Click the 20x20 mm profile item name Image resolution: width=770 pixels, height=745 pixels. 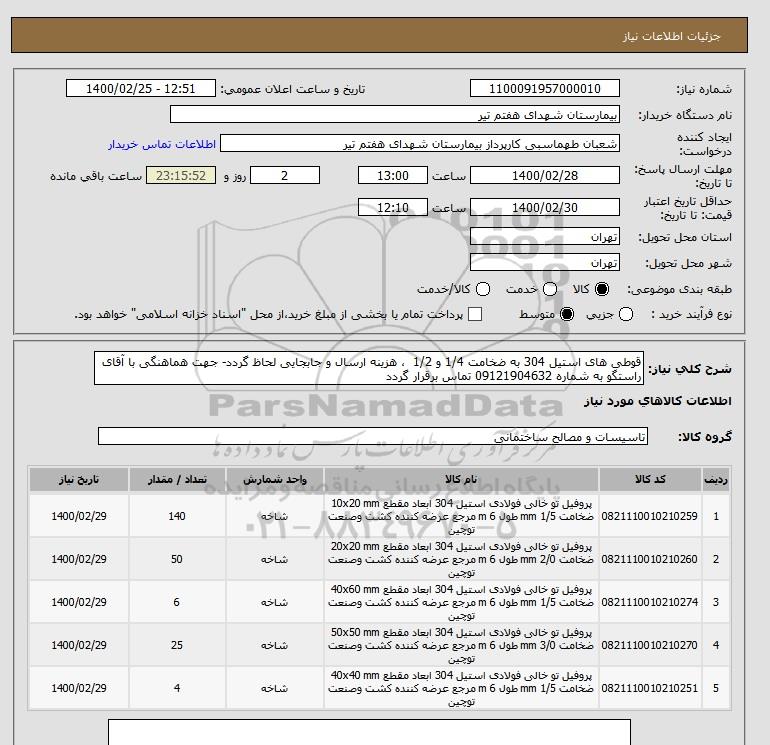pos(461,559)
